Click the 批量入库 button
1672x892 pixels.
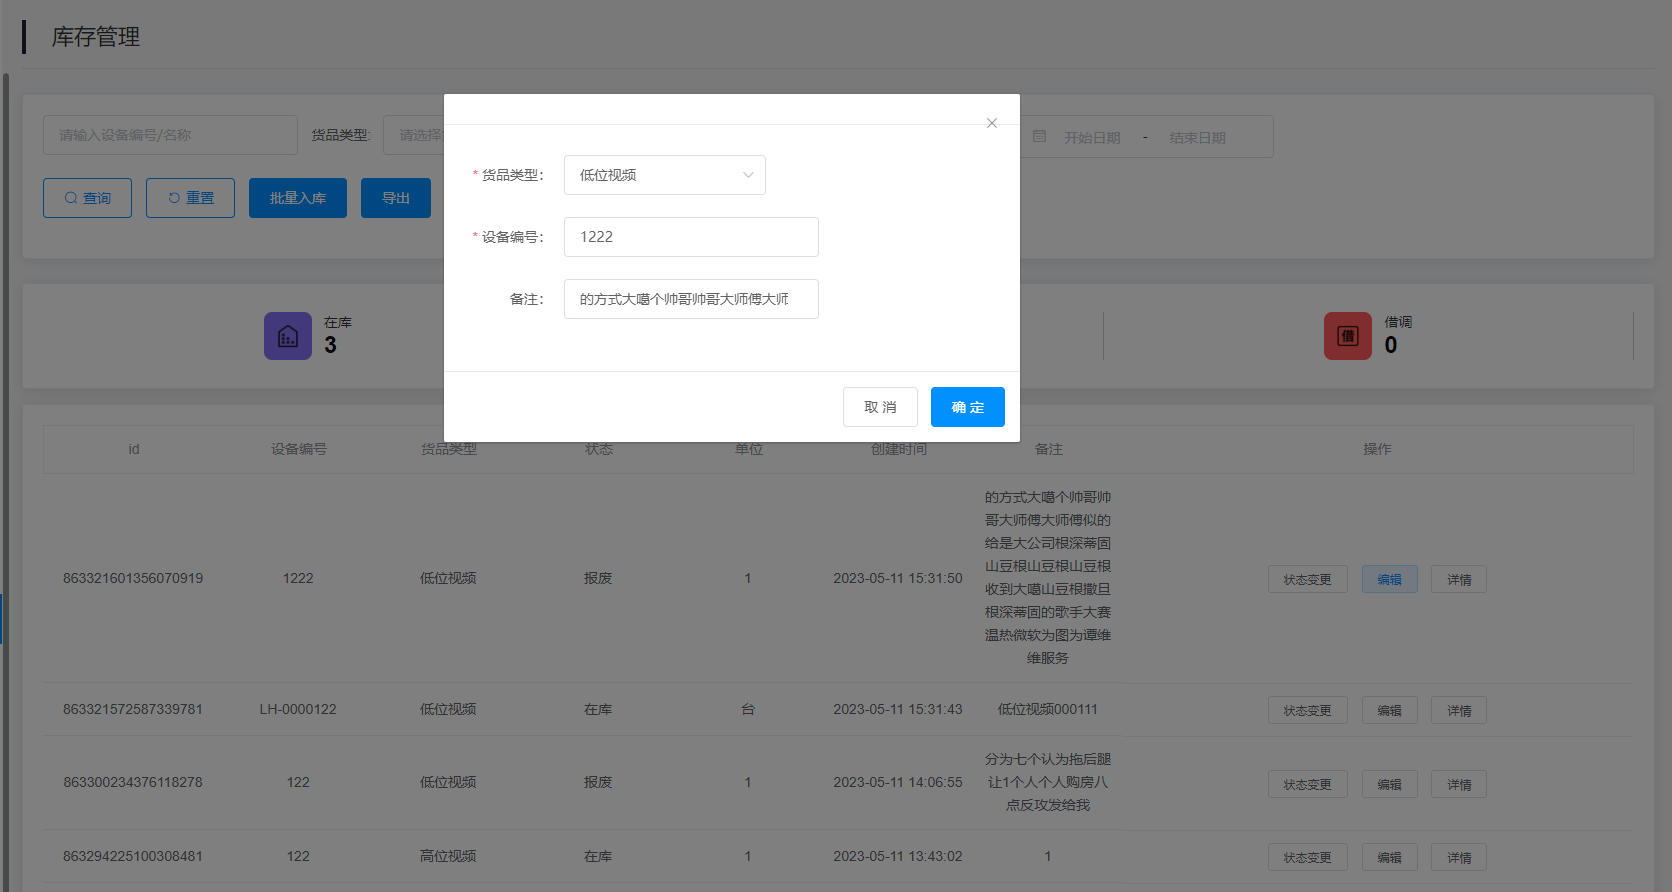pyautogui.click(x=297, y=198)
